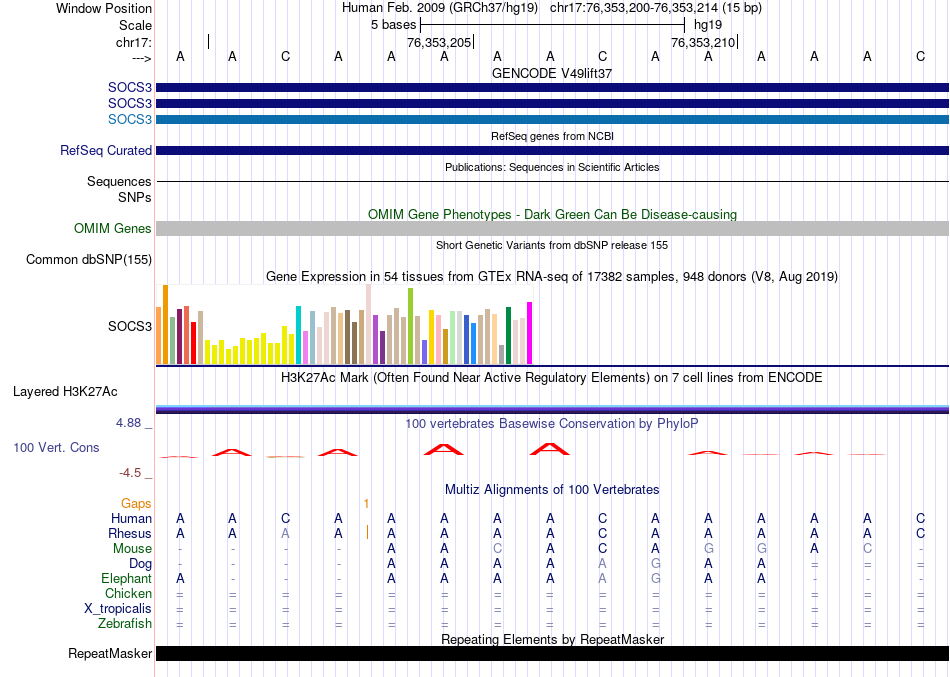Viewport: 950px width, 677px height.
Task: Click the tall yellow-green GTEx bar
Action: (x=410, y=326)
